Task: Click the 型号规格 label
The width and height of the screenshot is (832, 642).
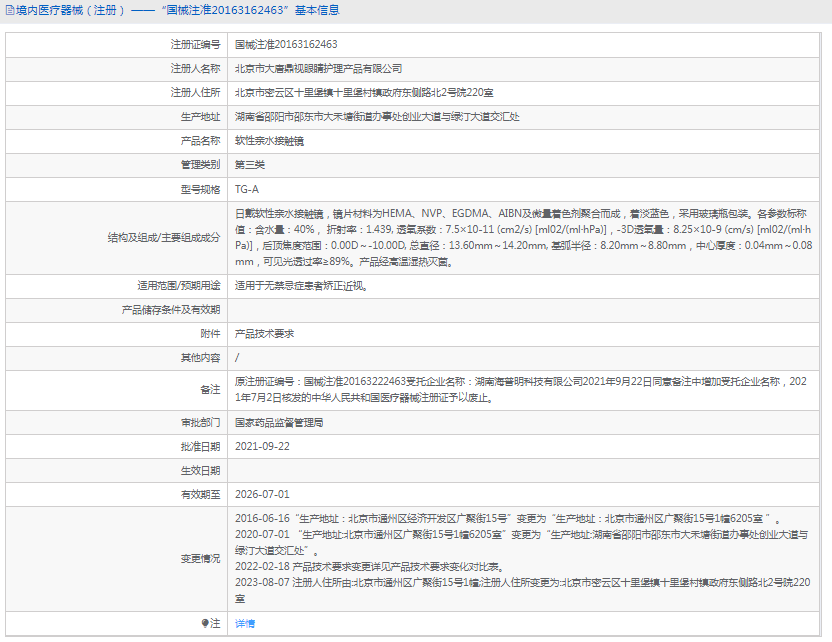Action: pos(200,189)
